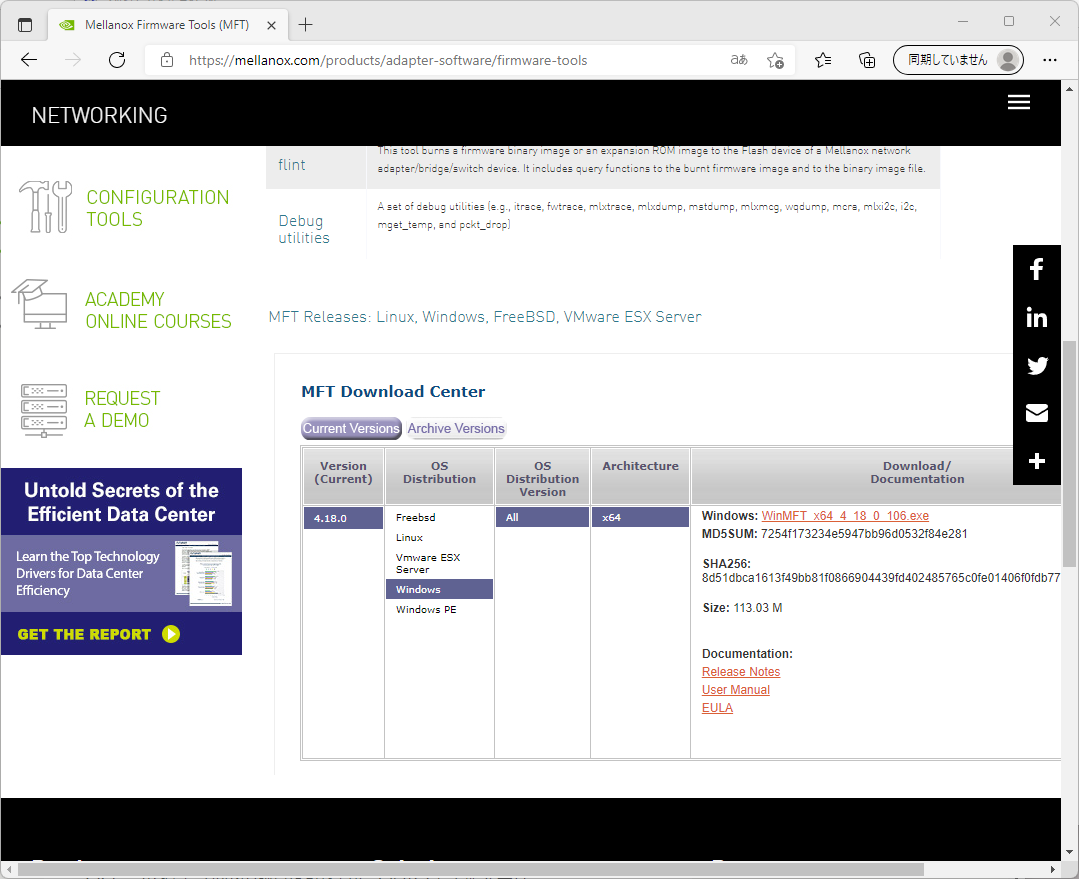The width and height of the screenshot is (1079, 879).
Task: Click the Download/Documentation column header
Action: [917, 472]
